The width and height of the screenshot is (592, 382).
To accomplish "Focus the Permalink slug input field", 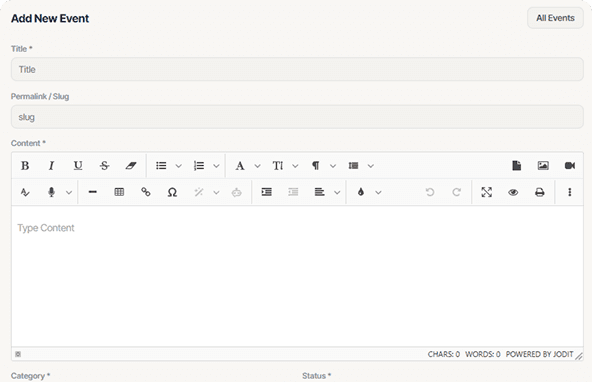I will tap(297, 117).
